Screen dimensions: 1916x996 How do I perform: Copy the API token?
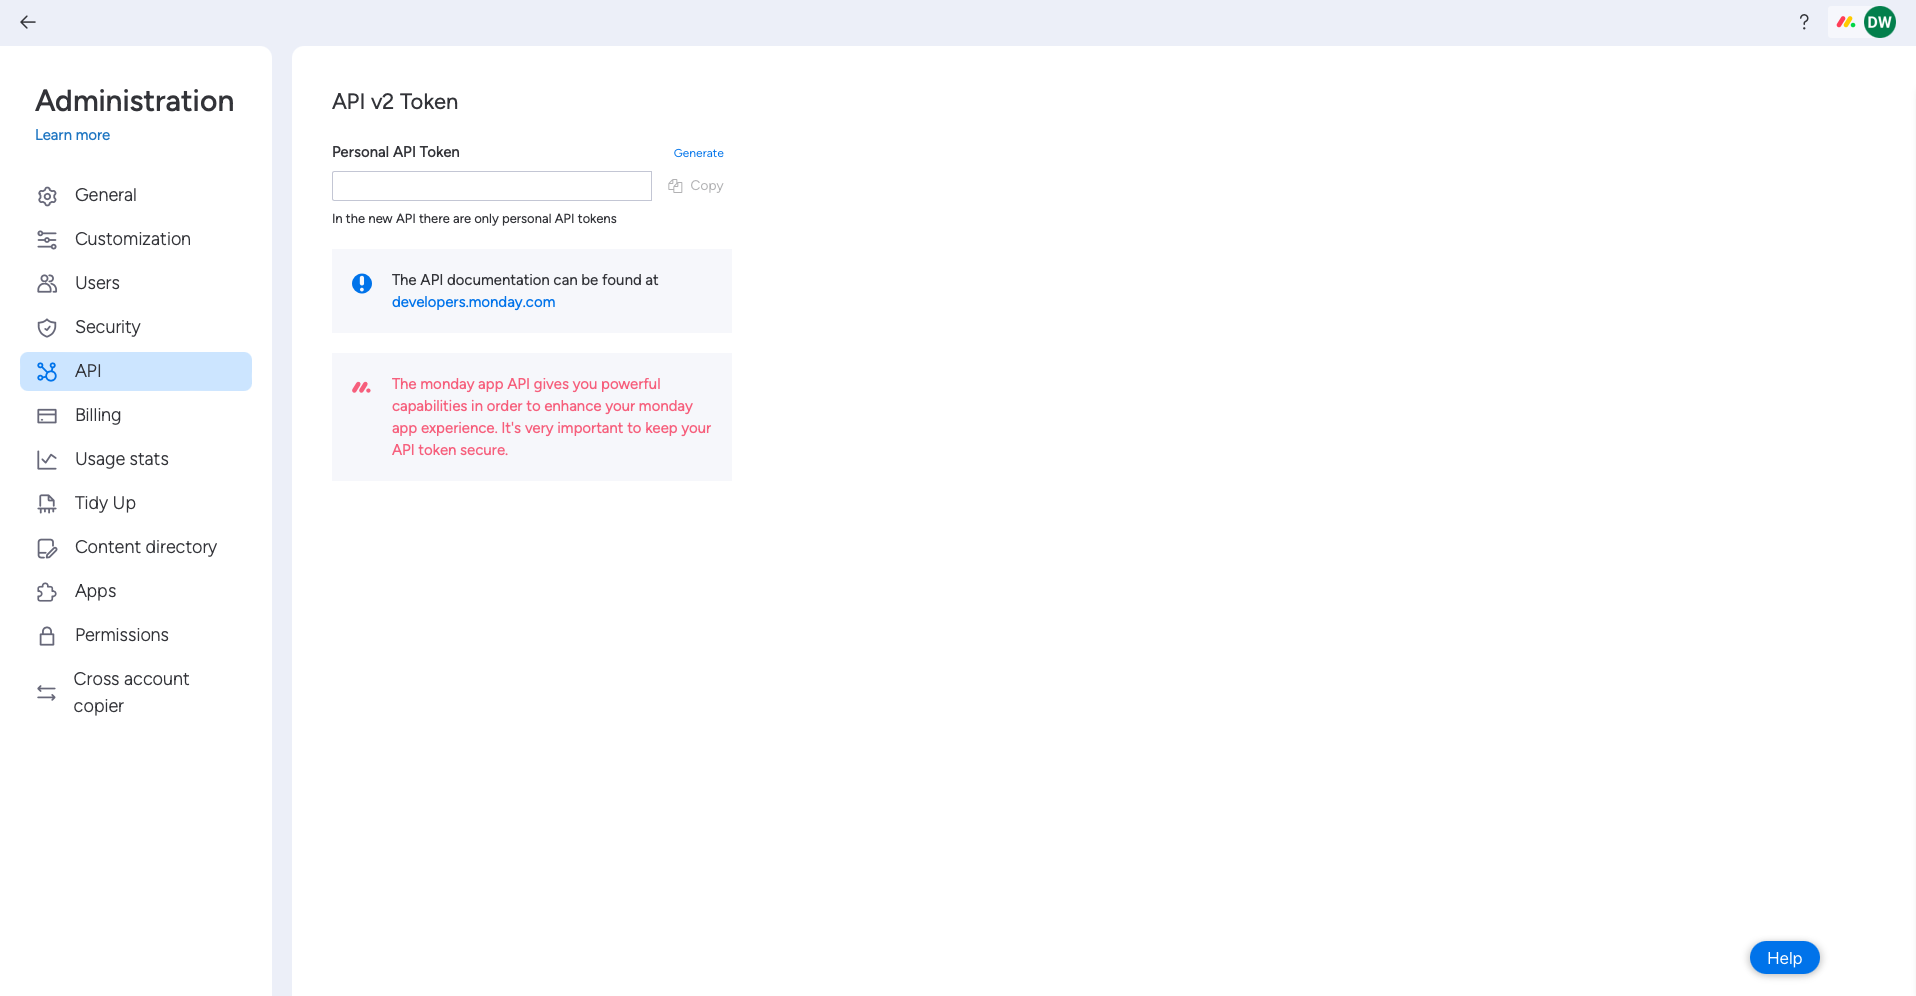[696, 186]
